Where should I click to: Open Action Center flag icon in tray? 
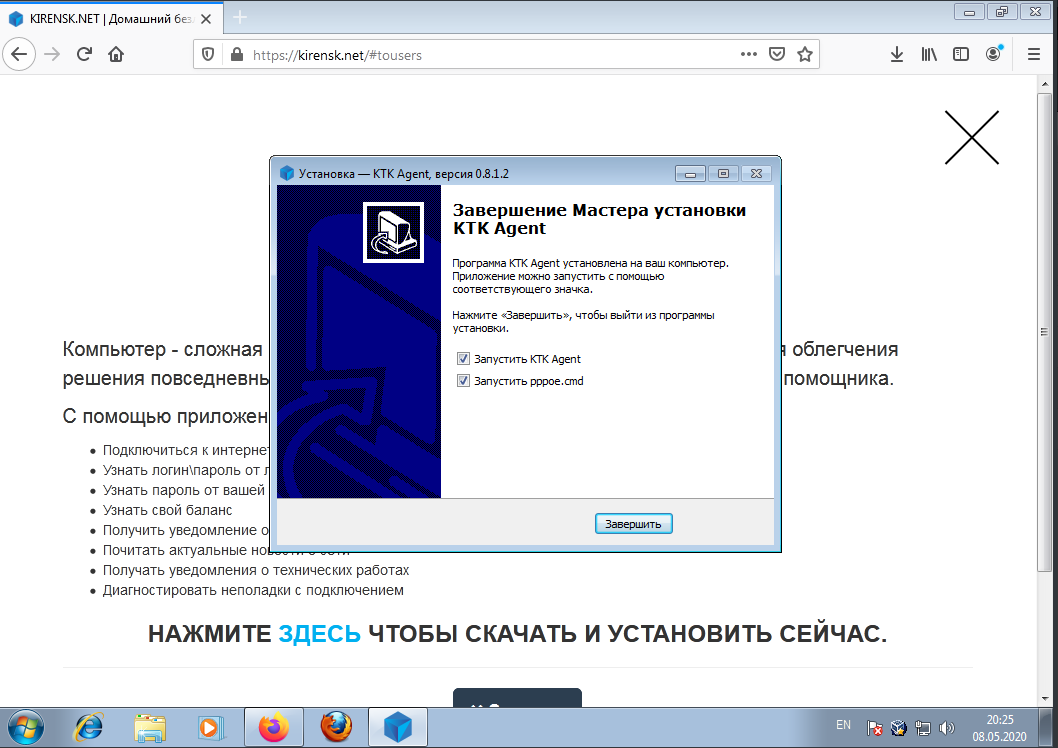click(874, 728)
